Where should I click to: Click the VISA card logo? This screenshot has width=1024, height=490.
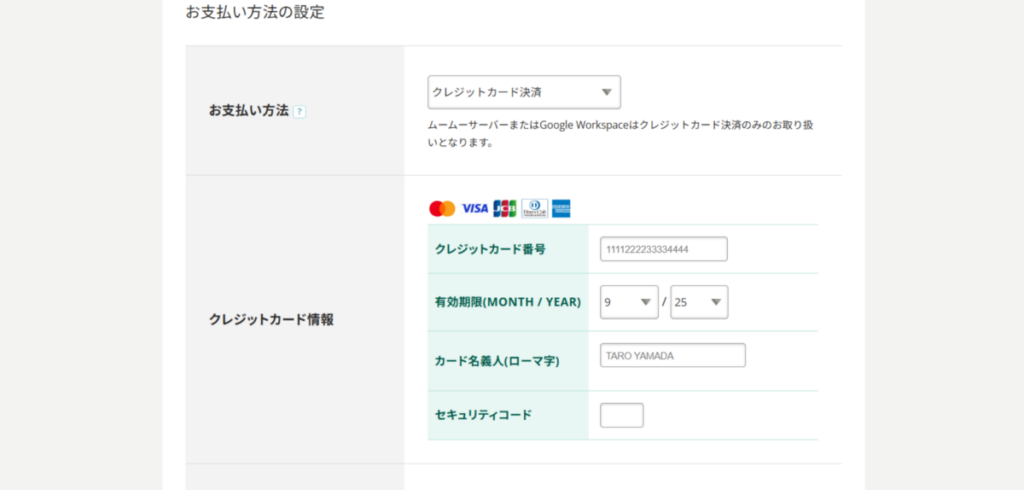(474, 208)
